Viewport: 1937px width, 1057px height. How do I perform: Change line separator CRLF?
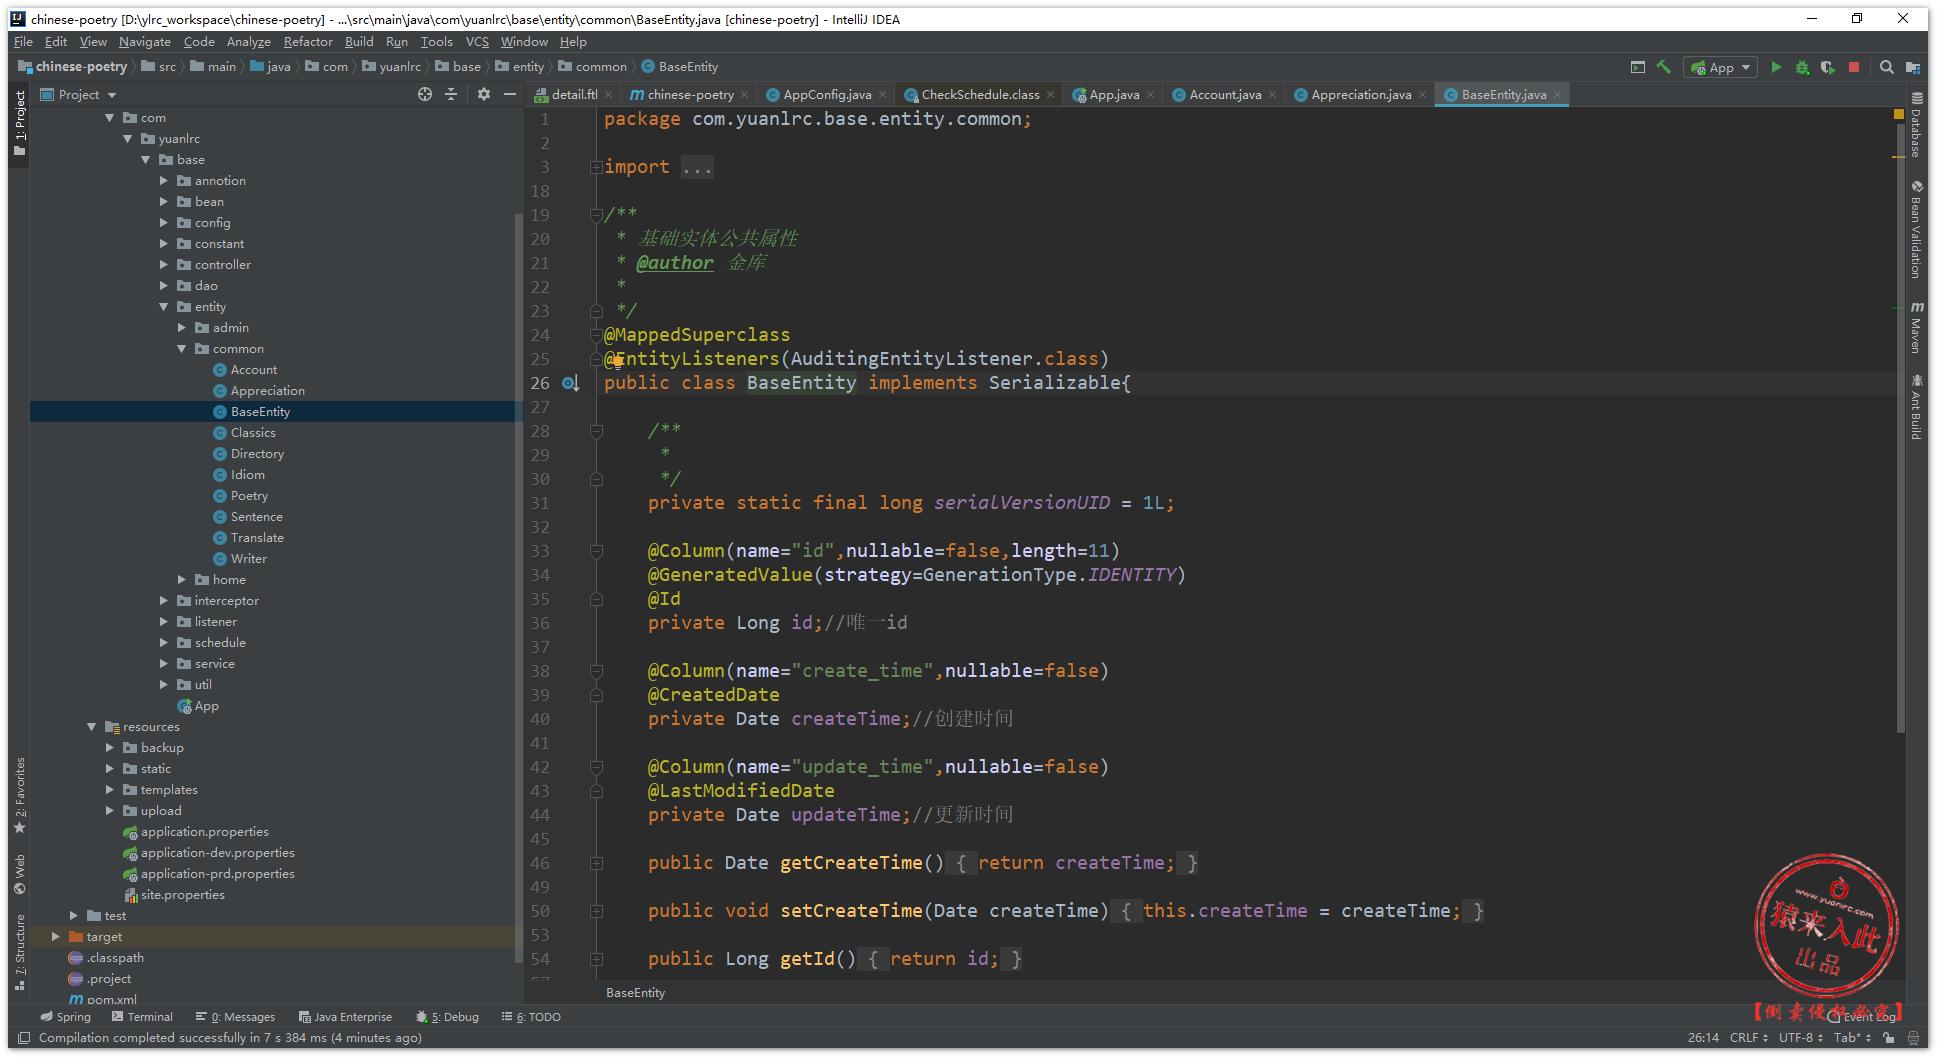(x=1749, y=1038)
